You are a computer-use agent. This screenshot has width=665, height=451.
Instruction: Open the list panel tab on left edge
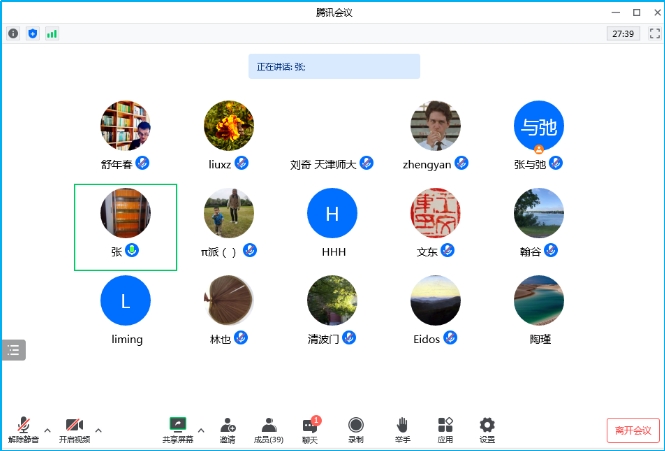pos(13,349)
